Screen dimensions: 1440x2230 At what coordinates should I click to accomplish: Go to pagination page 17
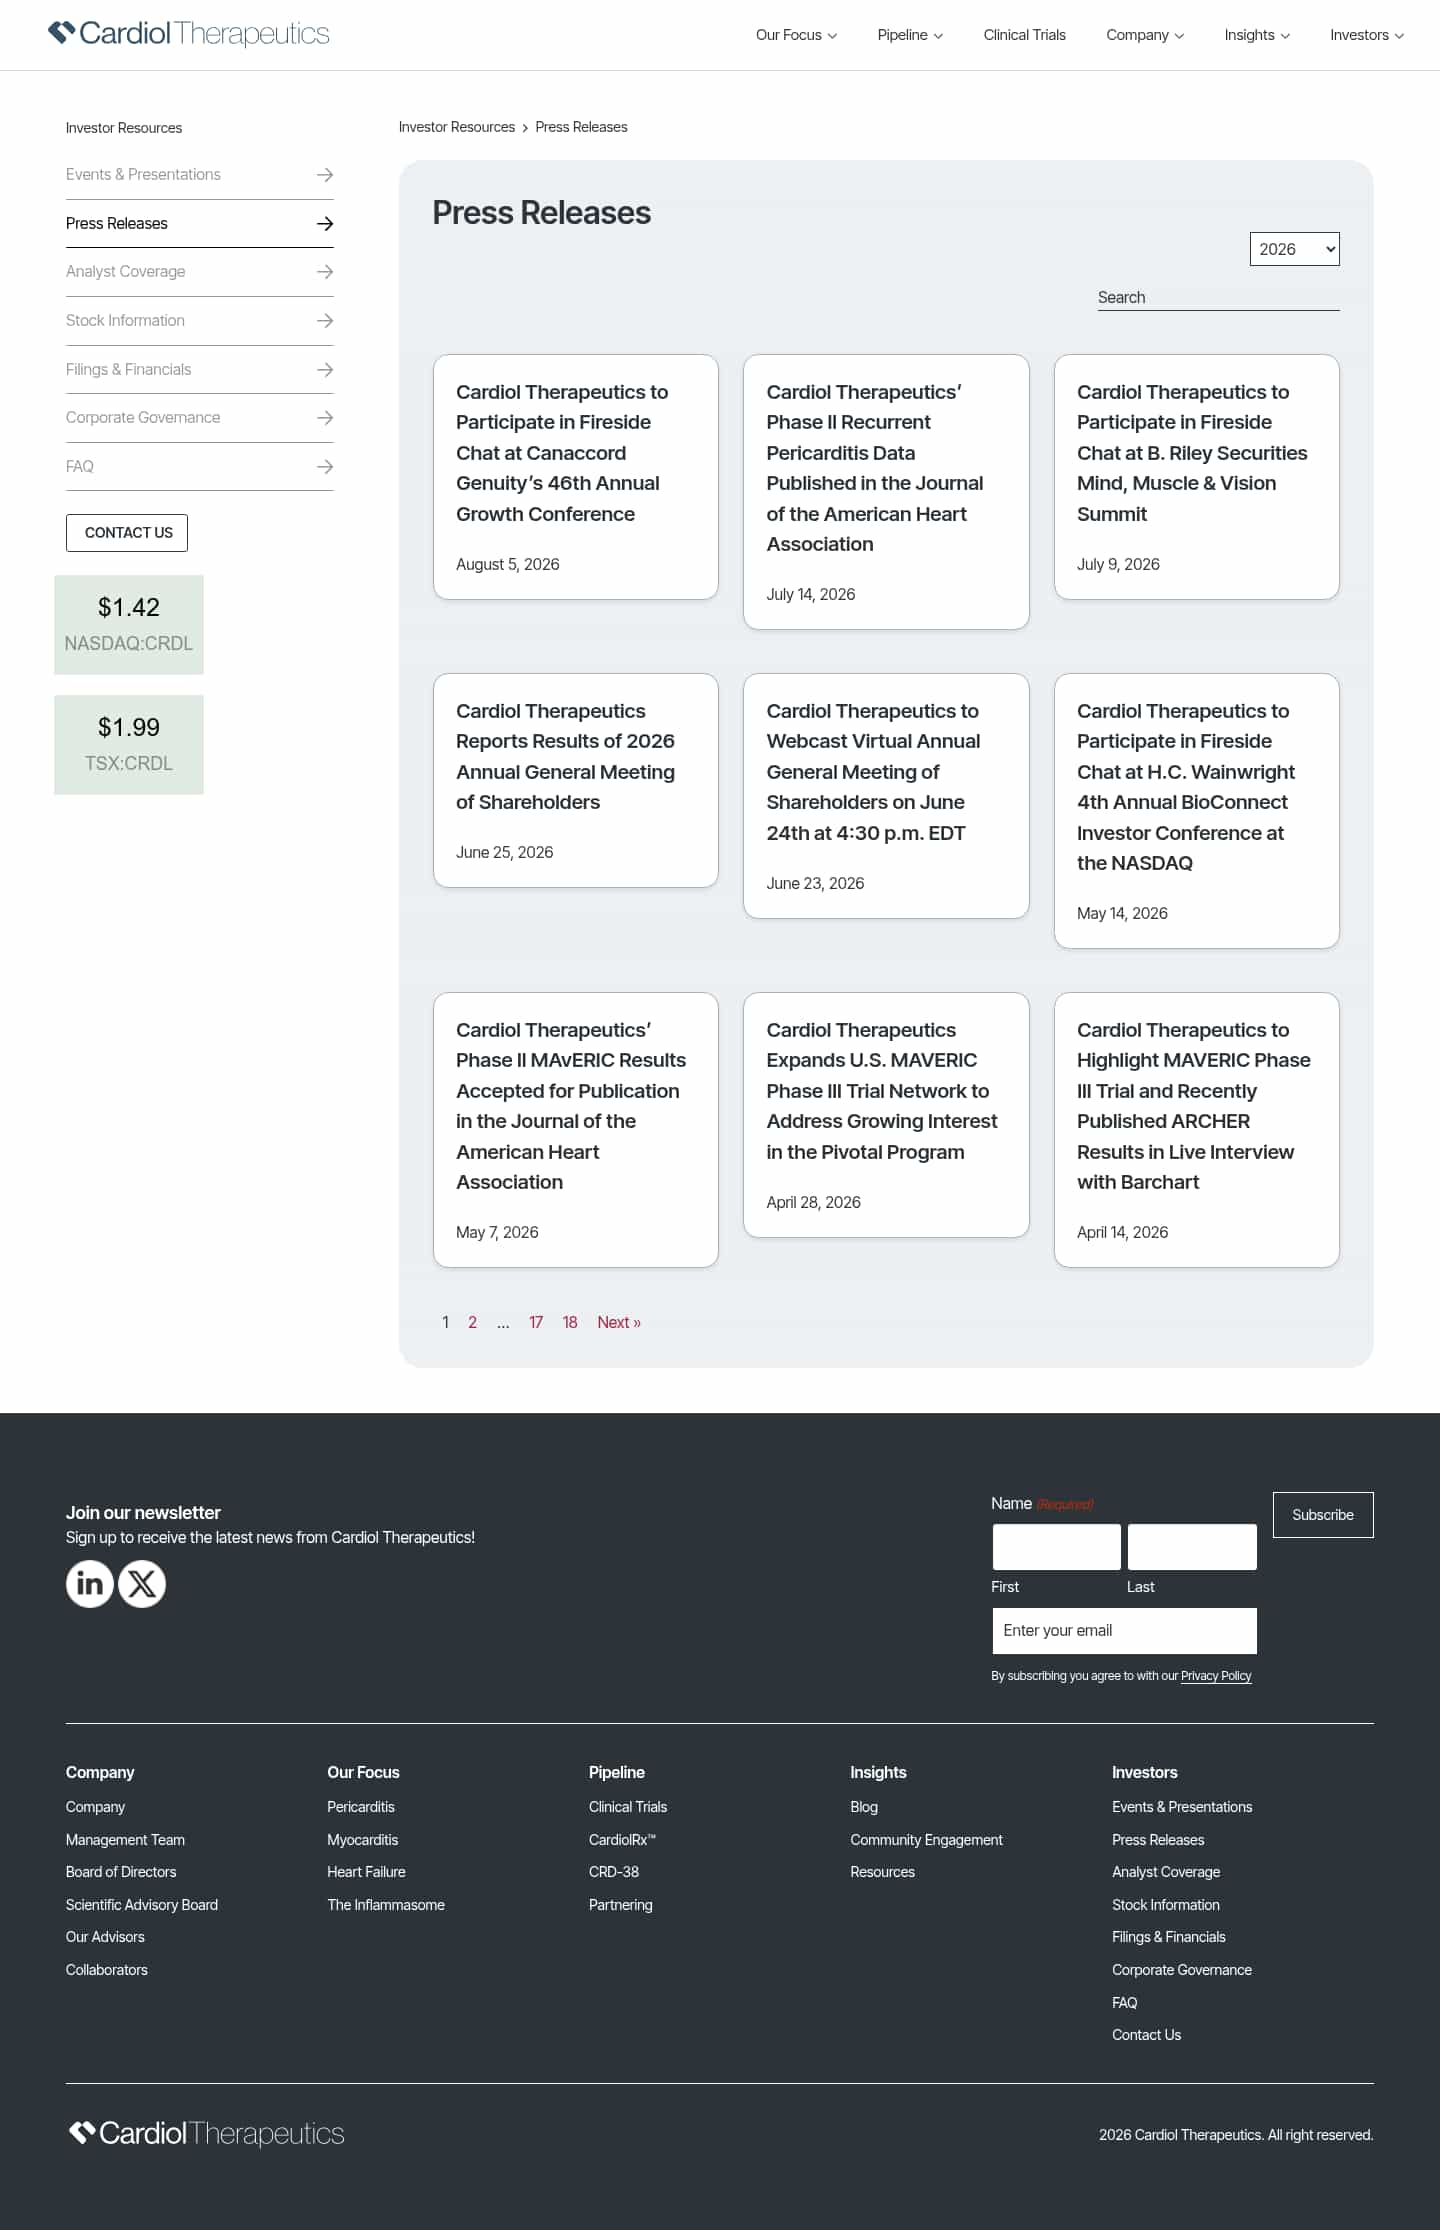tap(536, 1322)
